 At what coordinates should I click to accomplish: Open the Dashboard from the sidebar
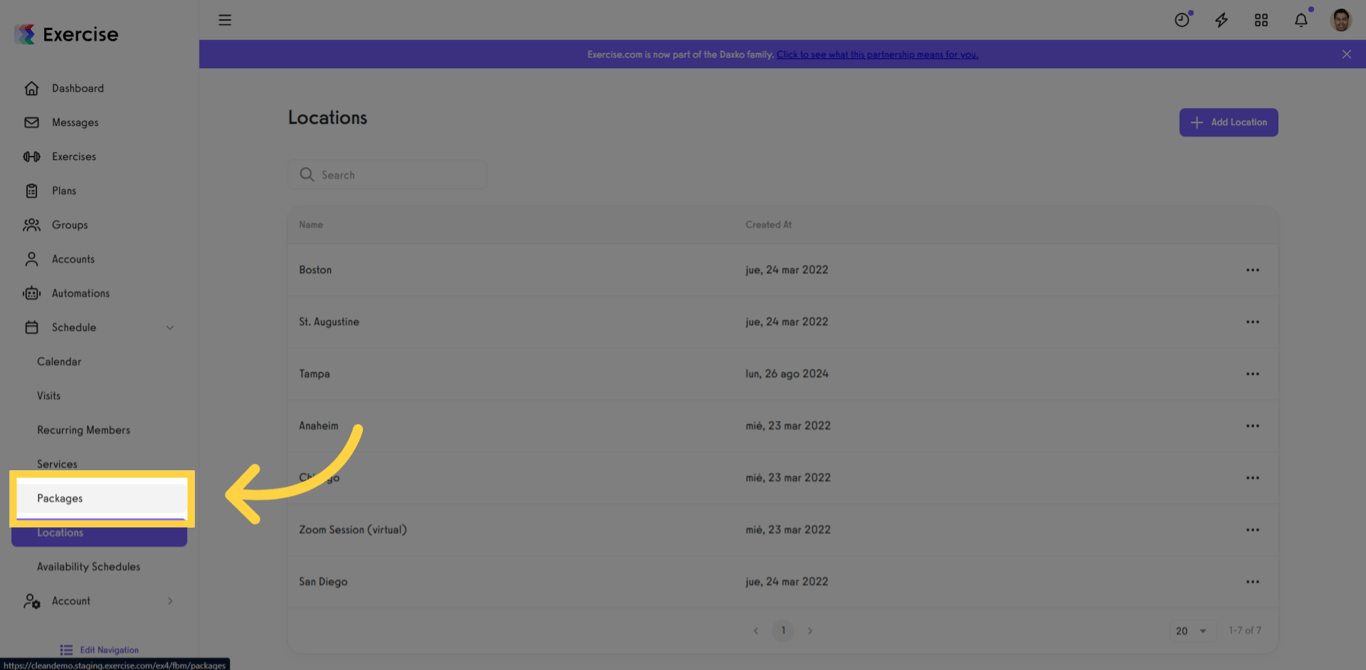77,88
